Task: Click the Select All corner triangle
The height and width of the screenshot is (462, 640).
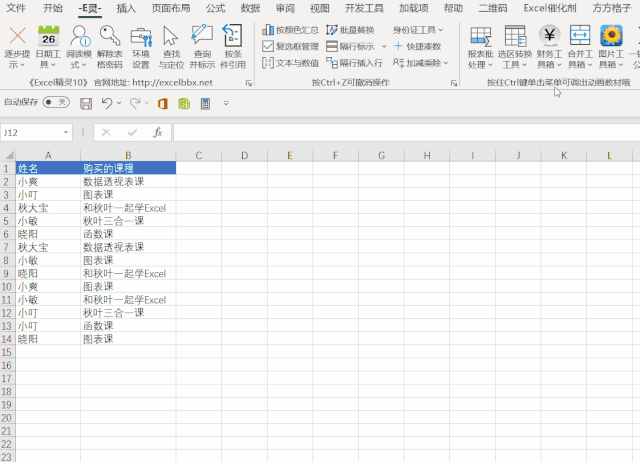Action: 8,155
